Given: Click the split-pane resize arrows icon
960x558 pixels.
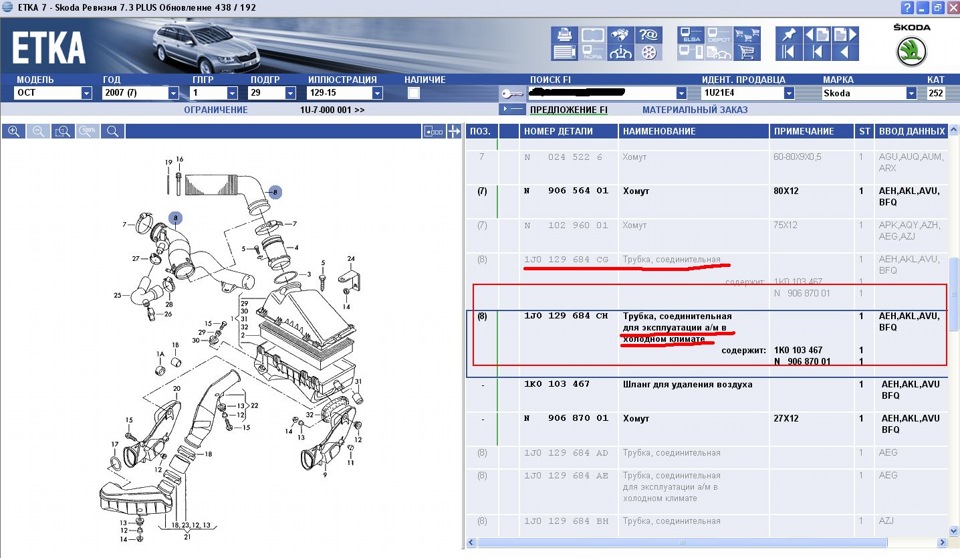Looking at the screenshot, I should (x=454, y=131).
